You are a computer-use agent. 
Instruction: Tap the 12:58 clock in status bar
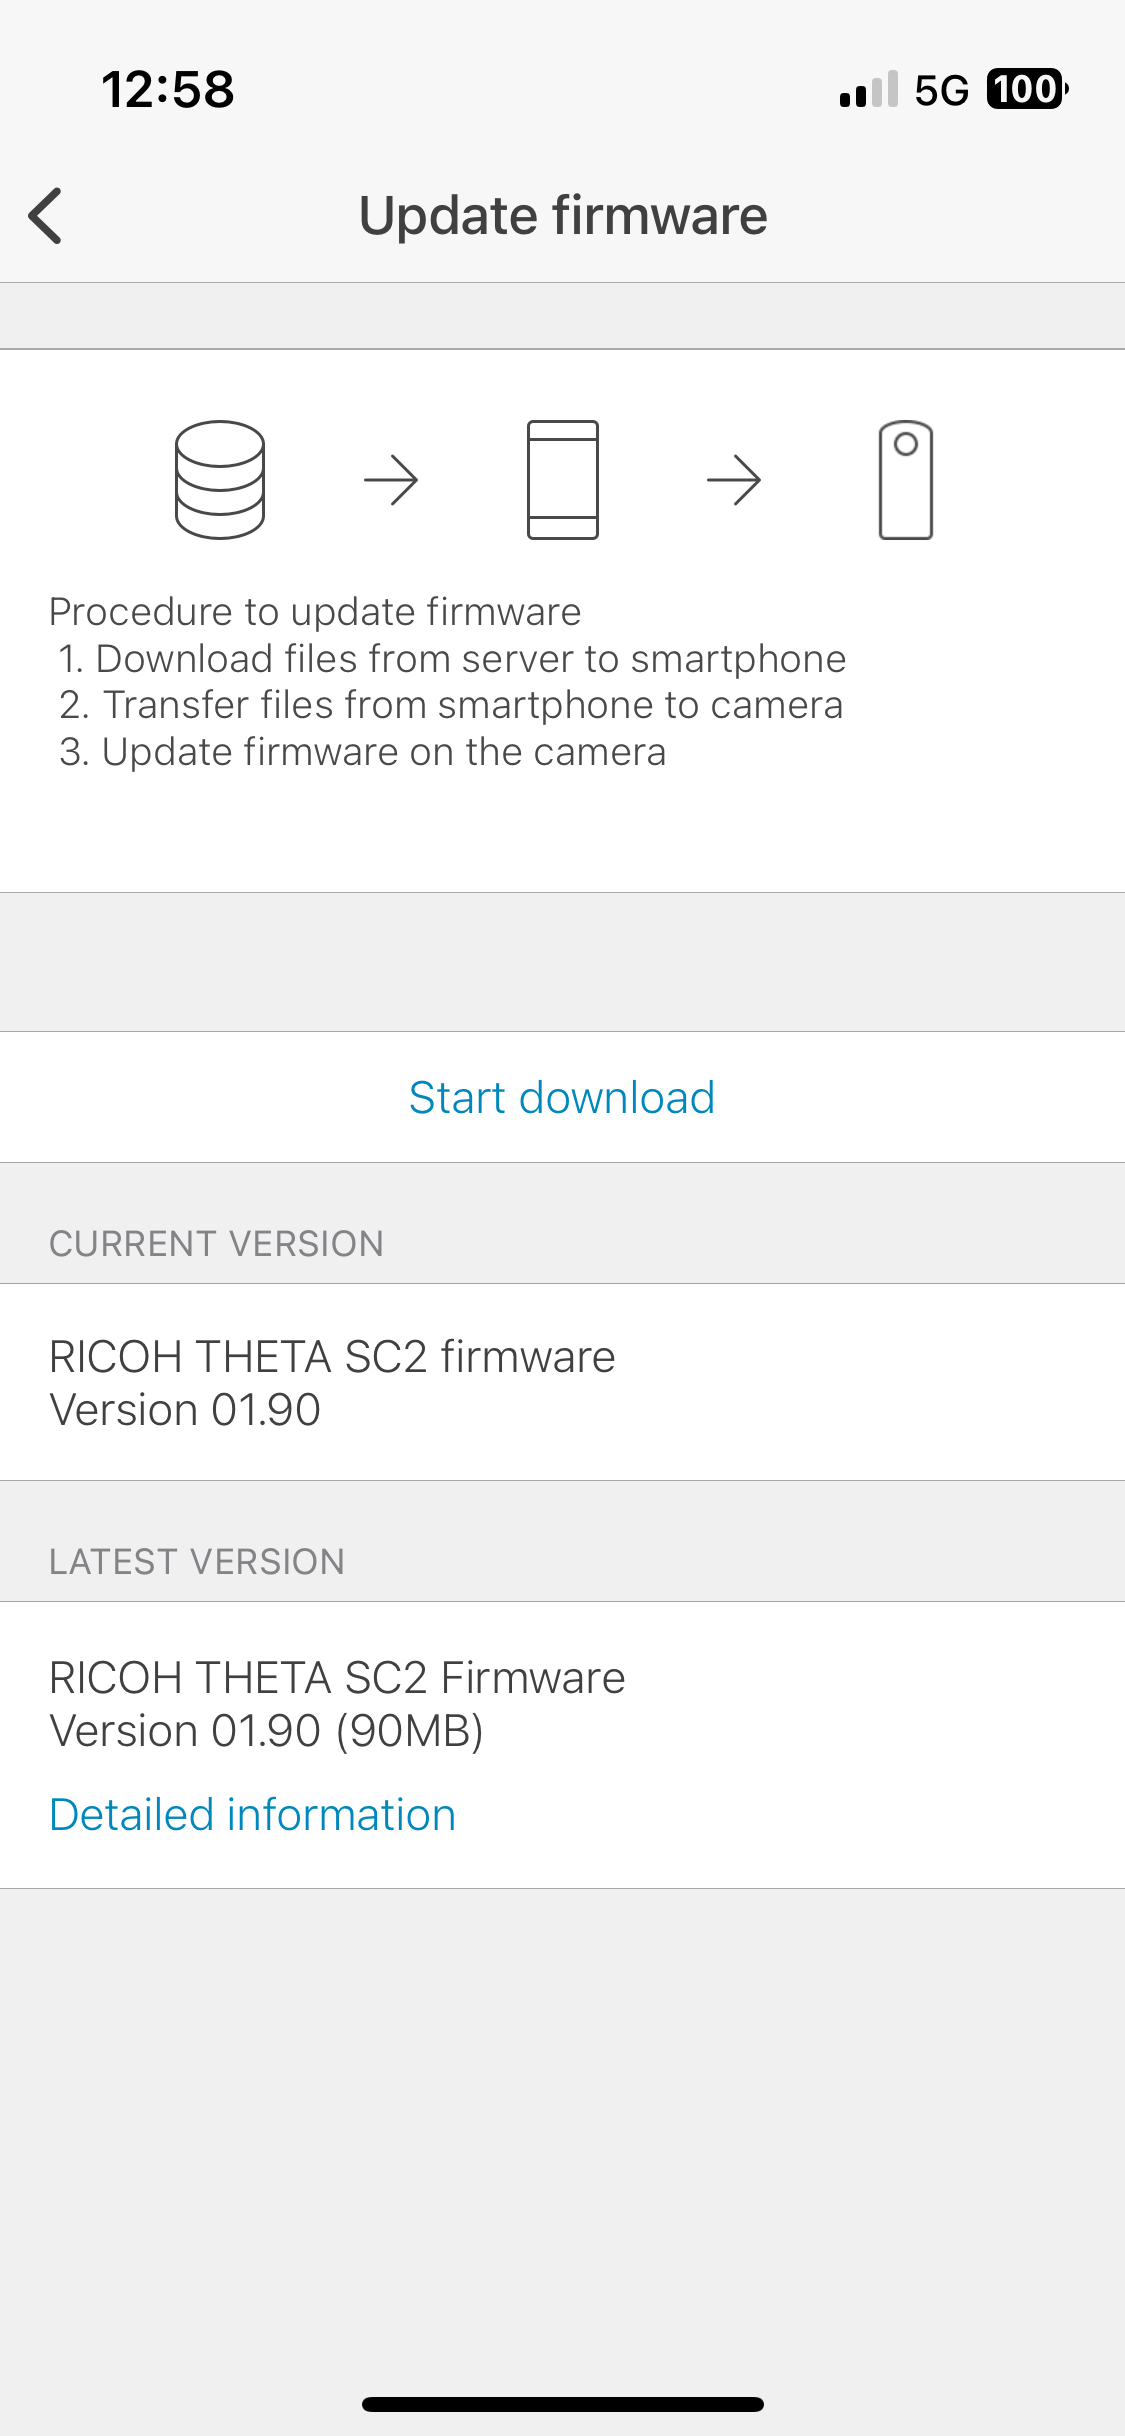pyautogui.click(x=168, y=89)
